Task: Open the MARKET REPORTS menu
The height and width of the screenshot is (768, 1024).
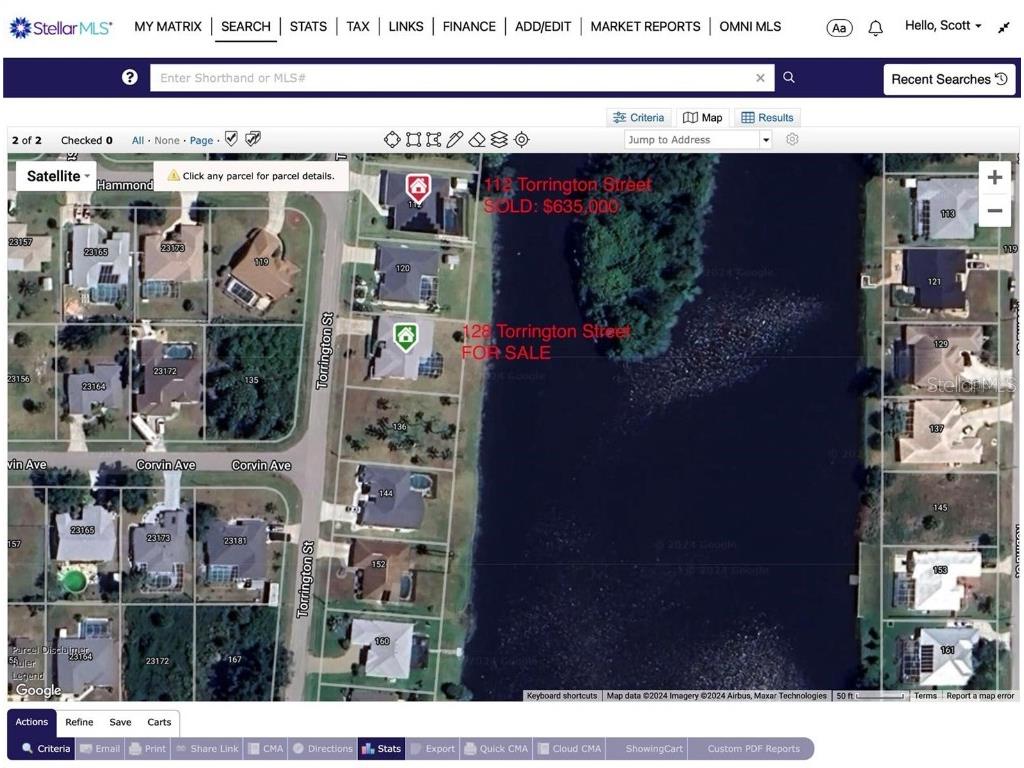Action: 645,26
